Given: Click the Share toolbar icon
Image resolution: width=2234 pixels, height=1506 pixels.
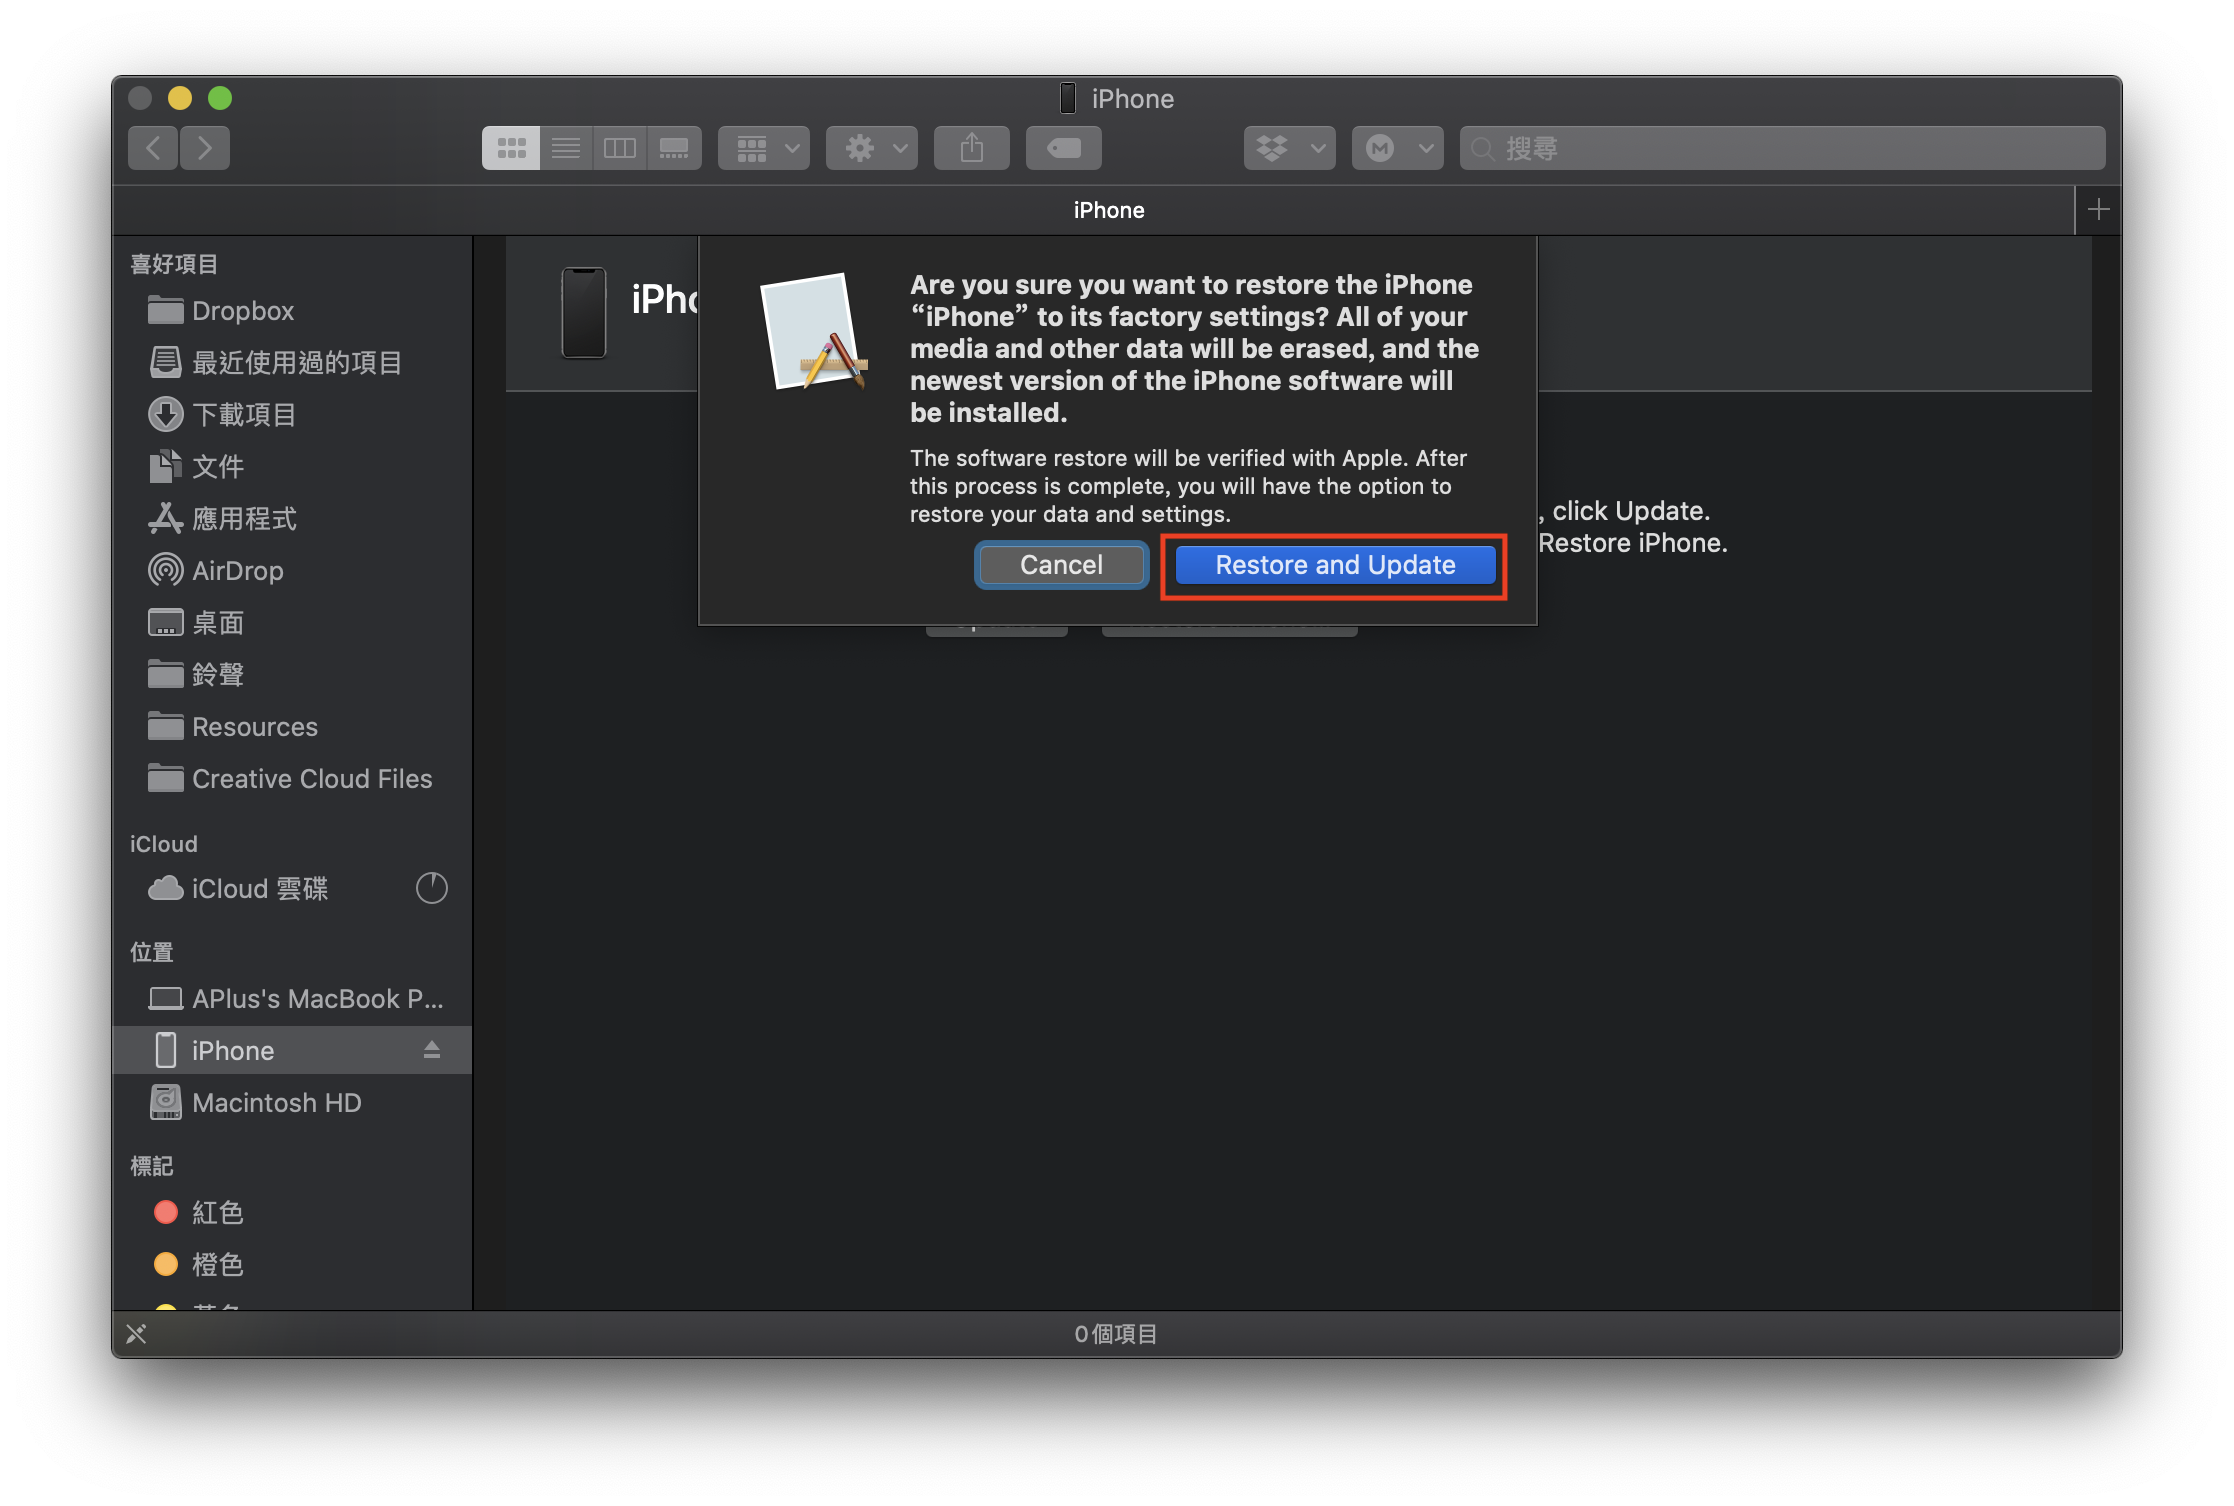Looking at the screenshot, I should (972, 148).
